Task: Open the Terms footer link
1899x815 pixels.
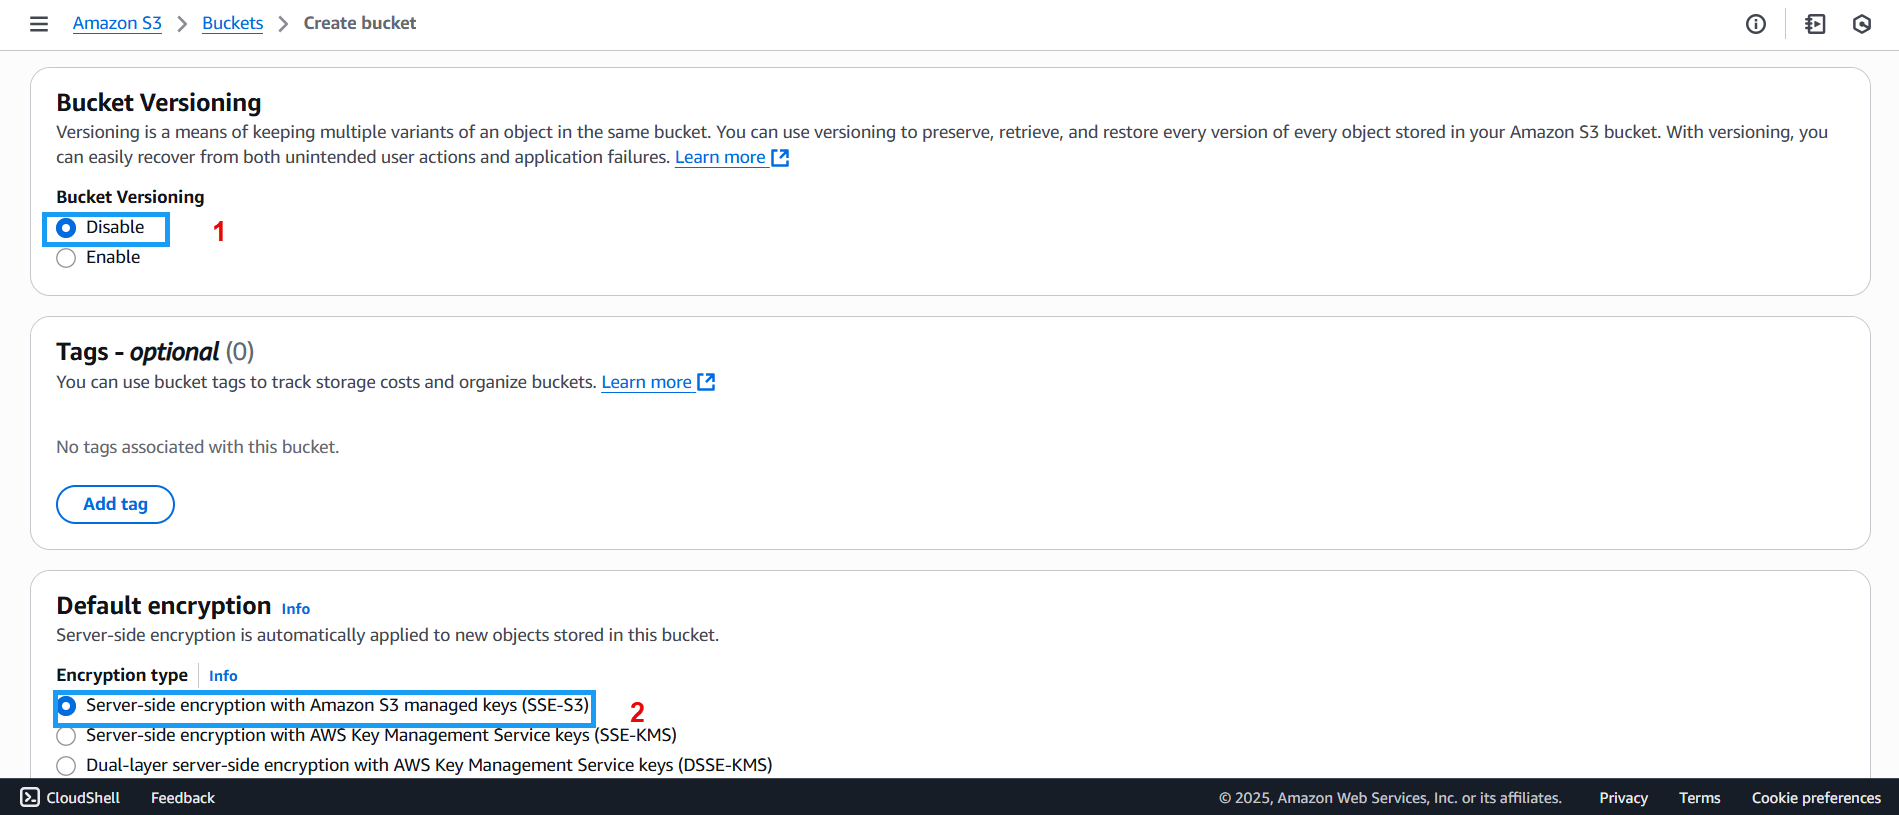Action: [1699, 797]
